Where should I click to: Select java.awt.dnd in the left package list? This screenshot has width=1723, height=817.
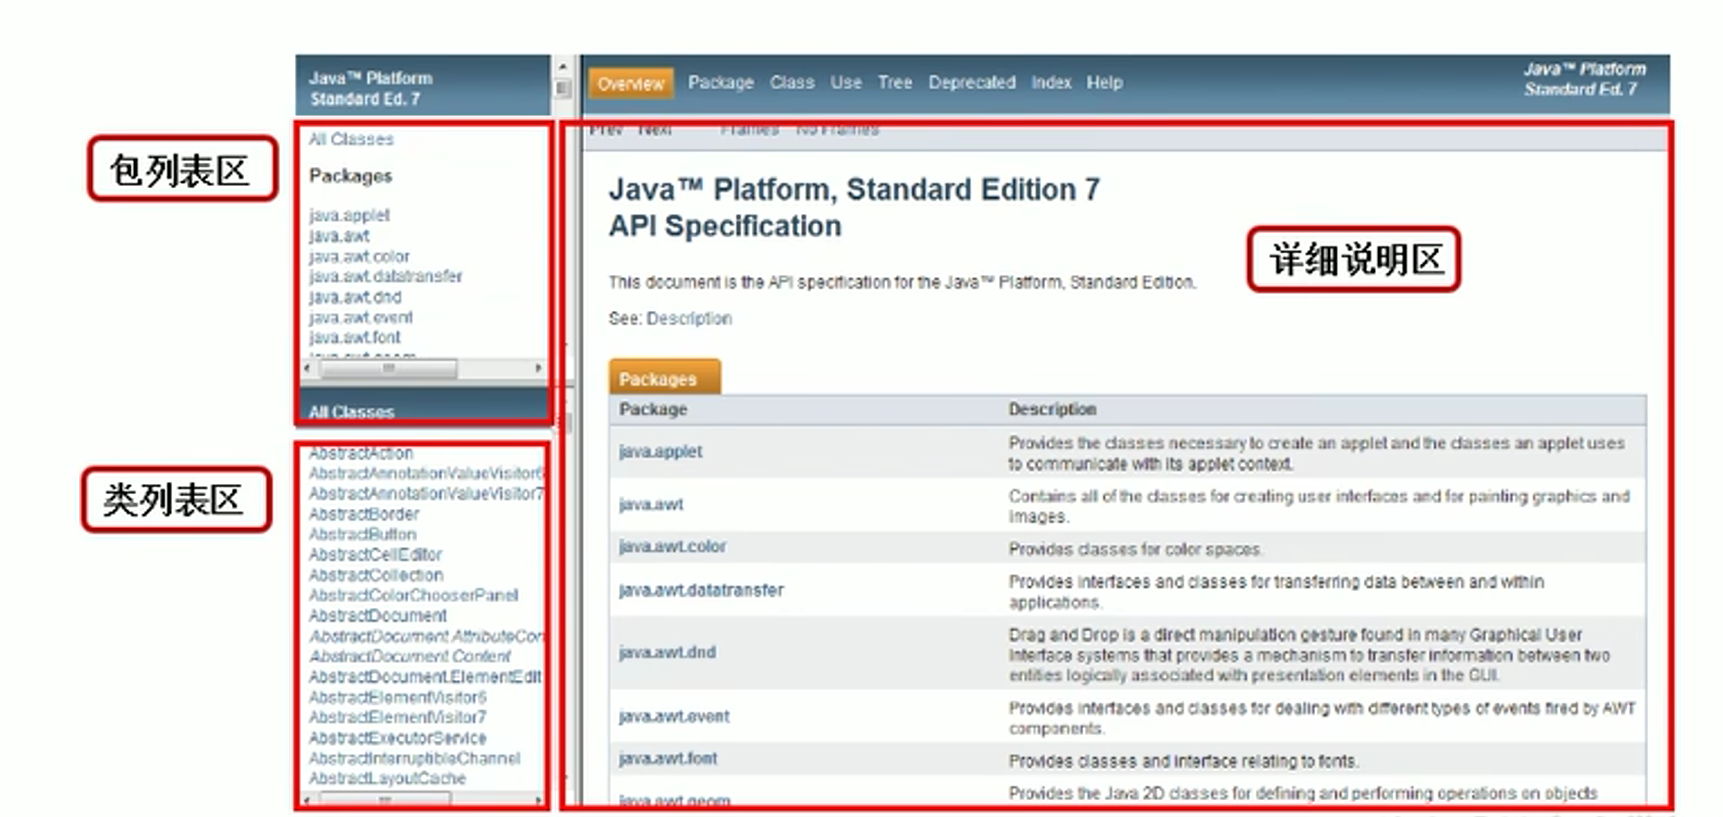pyautogui.click(x=355, y=297)
